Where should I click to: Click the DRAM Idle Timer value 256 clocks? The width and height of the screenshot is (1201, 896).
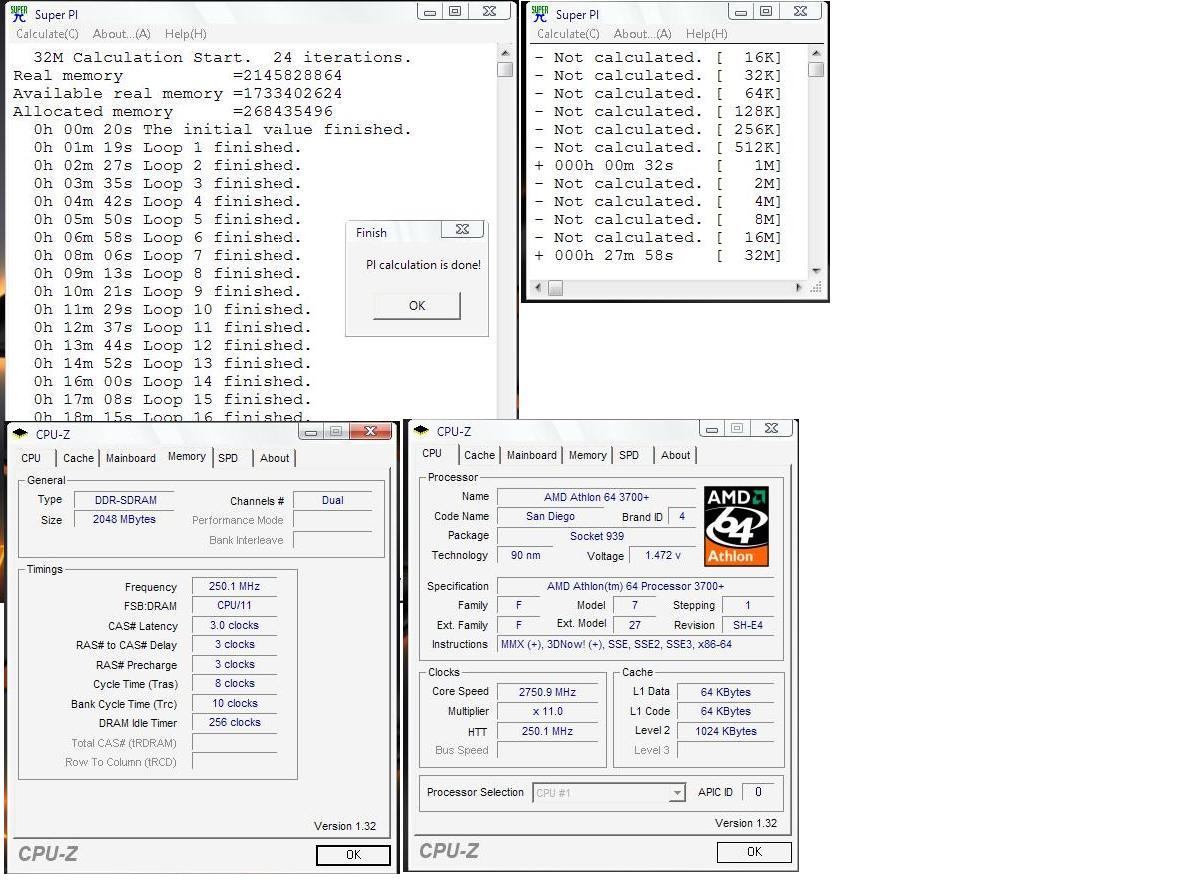pyautogui.click(x=234, y=723)
